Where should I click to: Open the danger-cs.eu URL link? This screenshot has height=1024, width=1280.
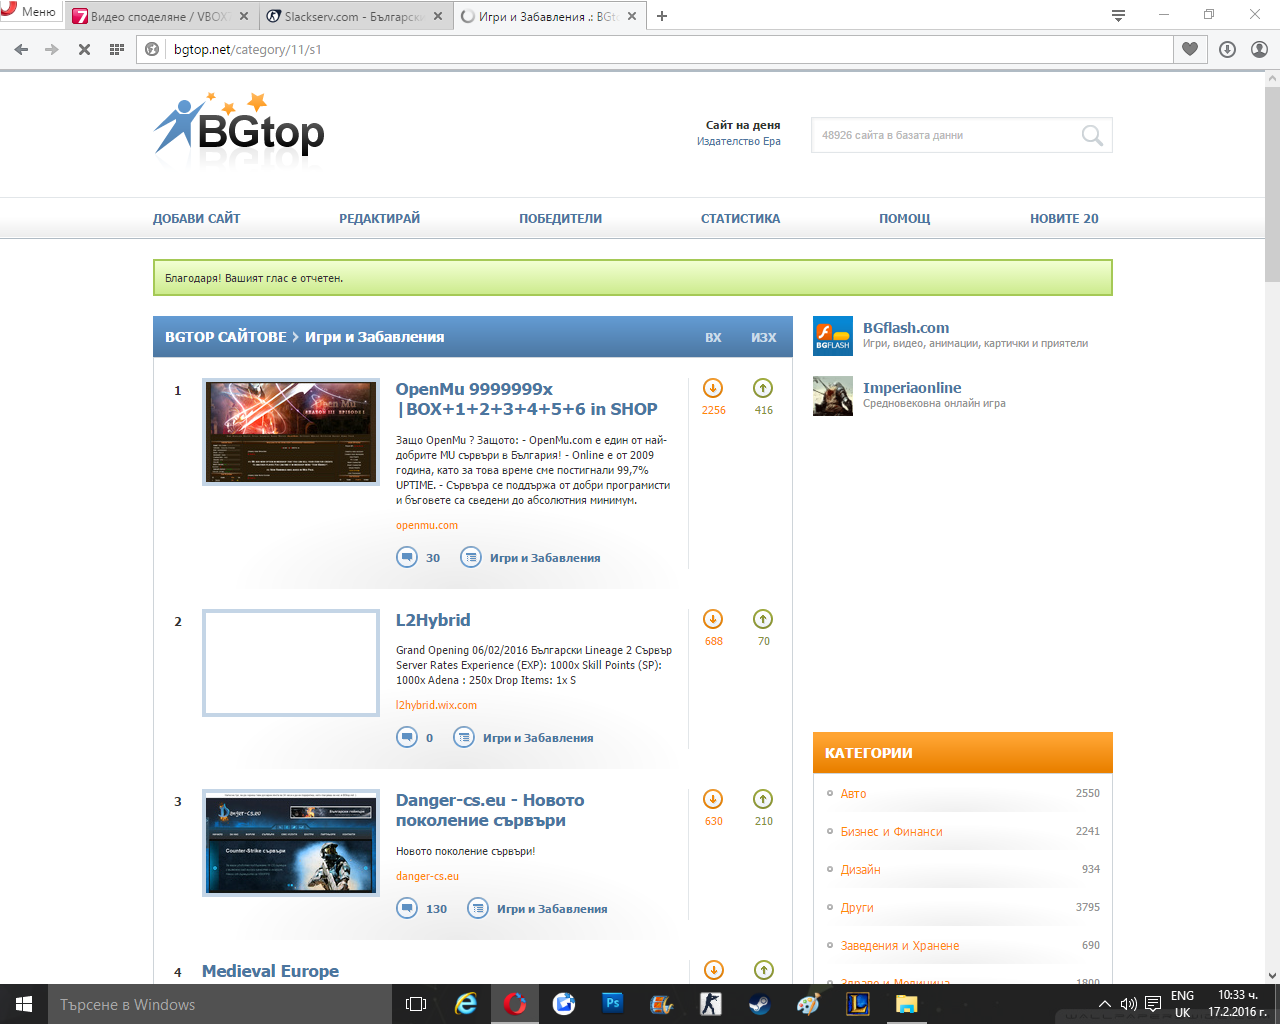[427, 876]
